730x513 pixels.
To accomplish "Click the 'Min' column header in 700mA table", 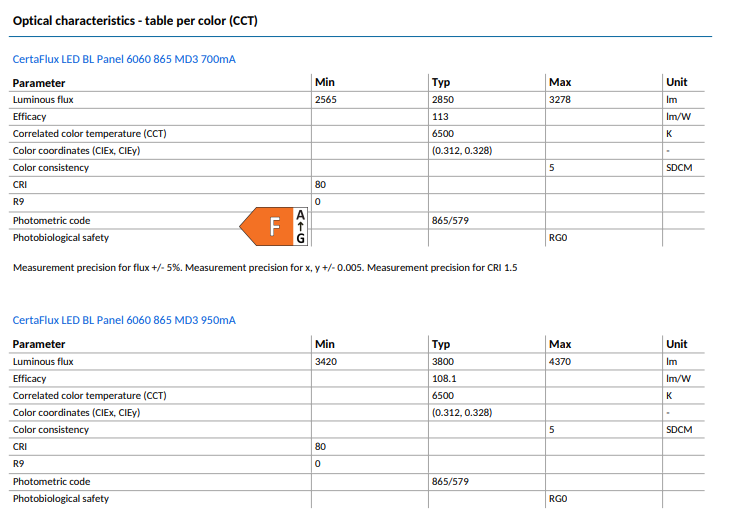I will (x=324, y=82).
